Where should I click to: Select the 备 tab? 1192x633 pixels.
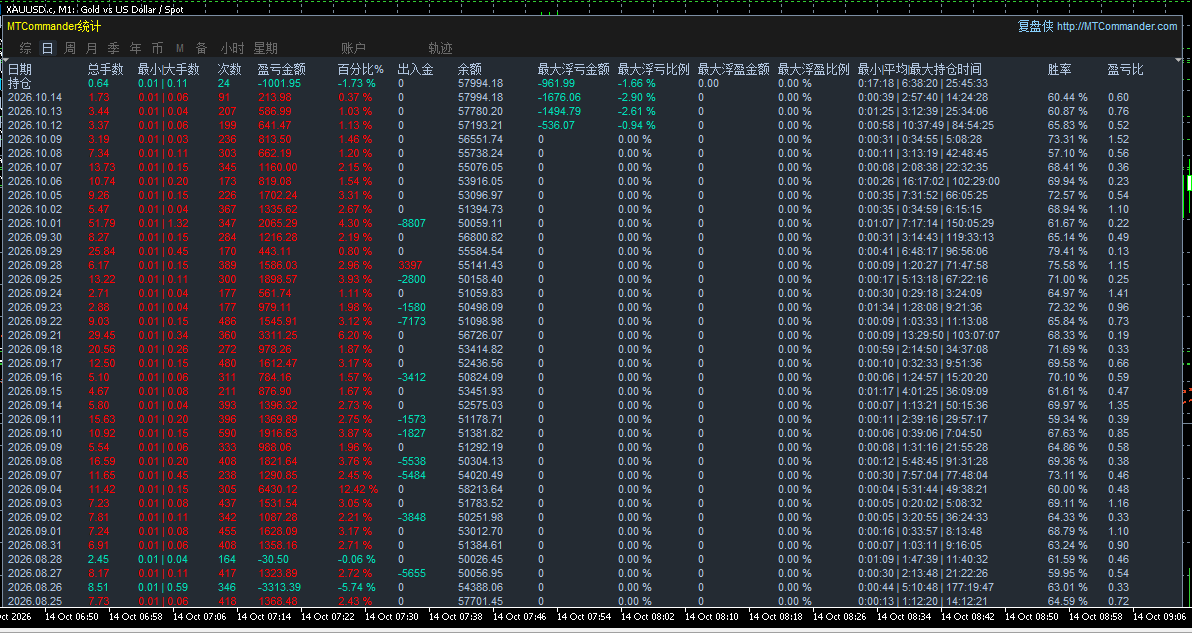coord(201,48)
